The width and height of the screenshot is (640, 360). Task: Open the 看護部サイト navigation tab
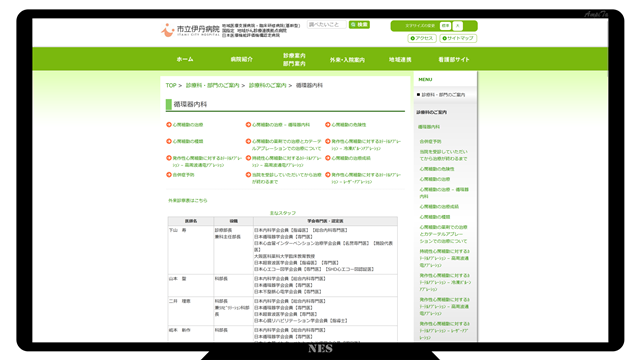pyautogui.click(x=454, y=59)
